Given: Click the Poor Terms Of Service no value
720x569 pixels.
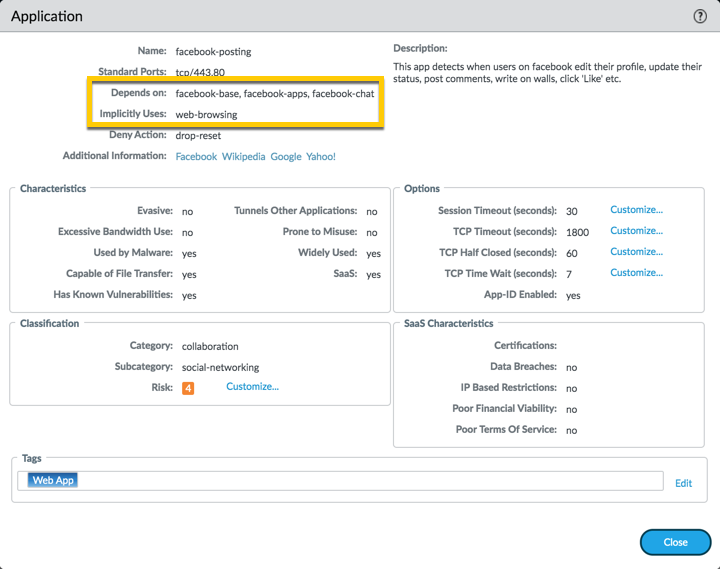Looking at the screenshot, I should coord(571,430).
